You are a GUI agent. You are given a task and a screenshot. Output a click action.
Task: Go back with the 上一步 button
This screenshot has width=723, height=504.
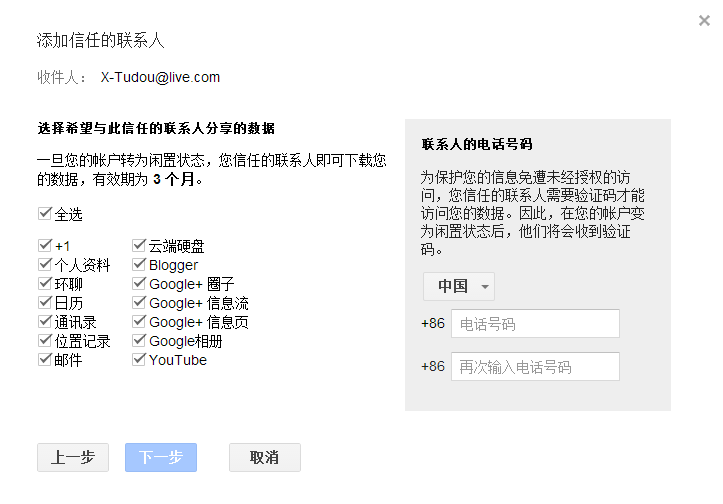73,457
